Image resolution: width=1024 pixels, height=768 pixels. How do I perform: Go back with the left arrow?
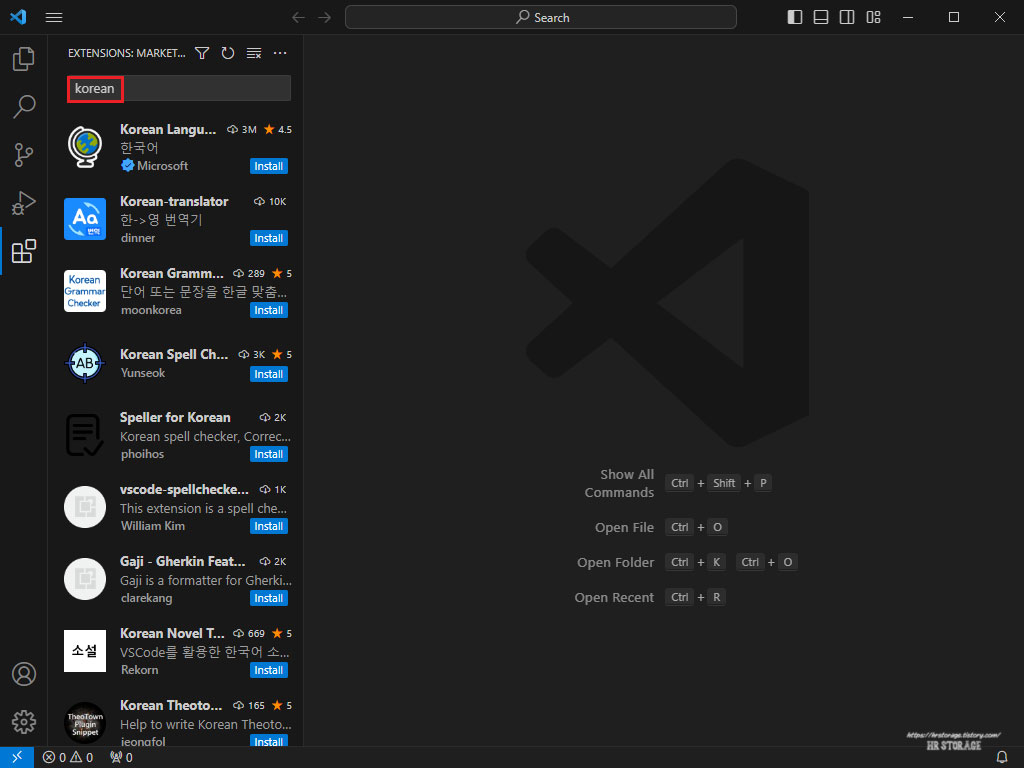click(298, 18)
